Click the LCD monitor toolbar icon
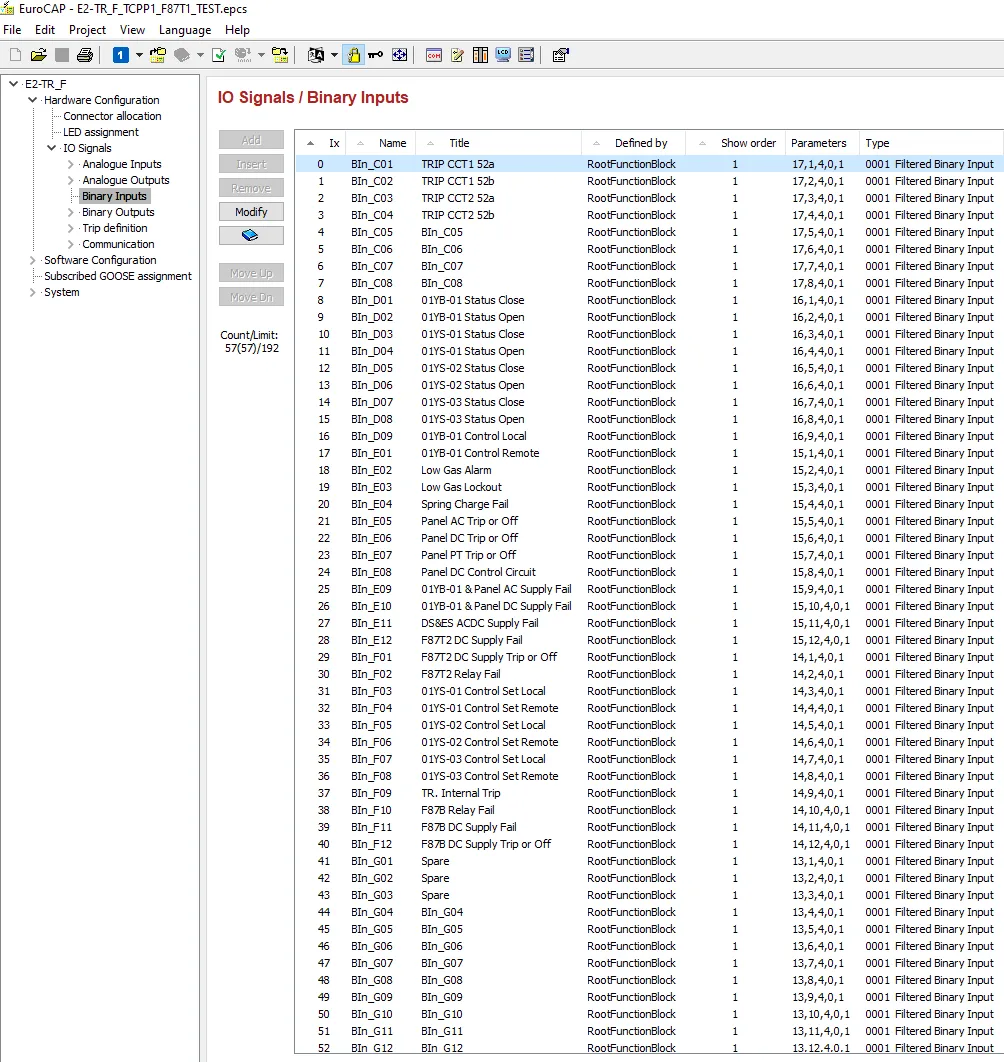1004x1062 pixels. pyautogui.click(x=503, y=55)
